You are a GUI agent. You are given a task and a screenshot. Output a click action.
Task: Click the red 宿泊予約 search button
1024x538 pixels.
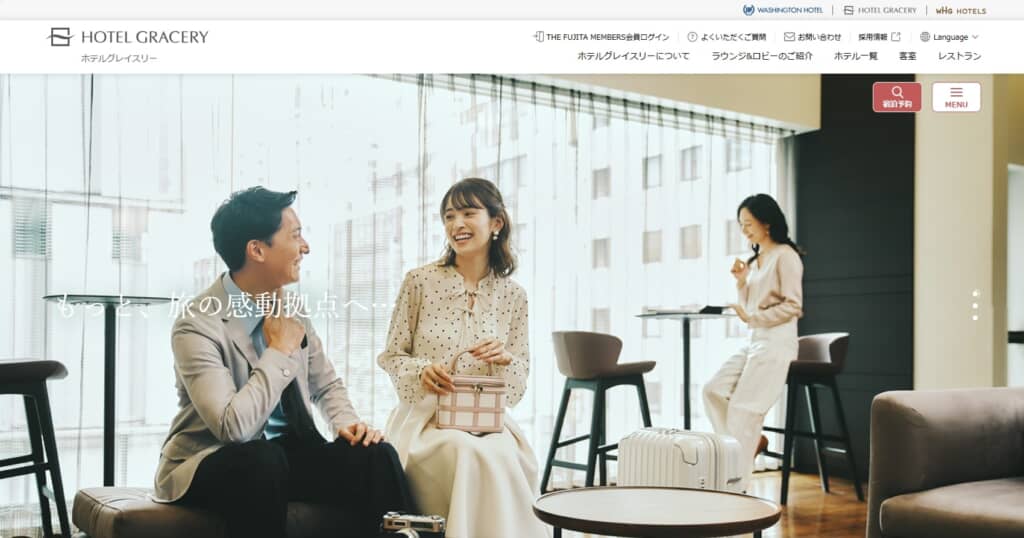point(897,97)
